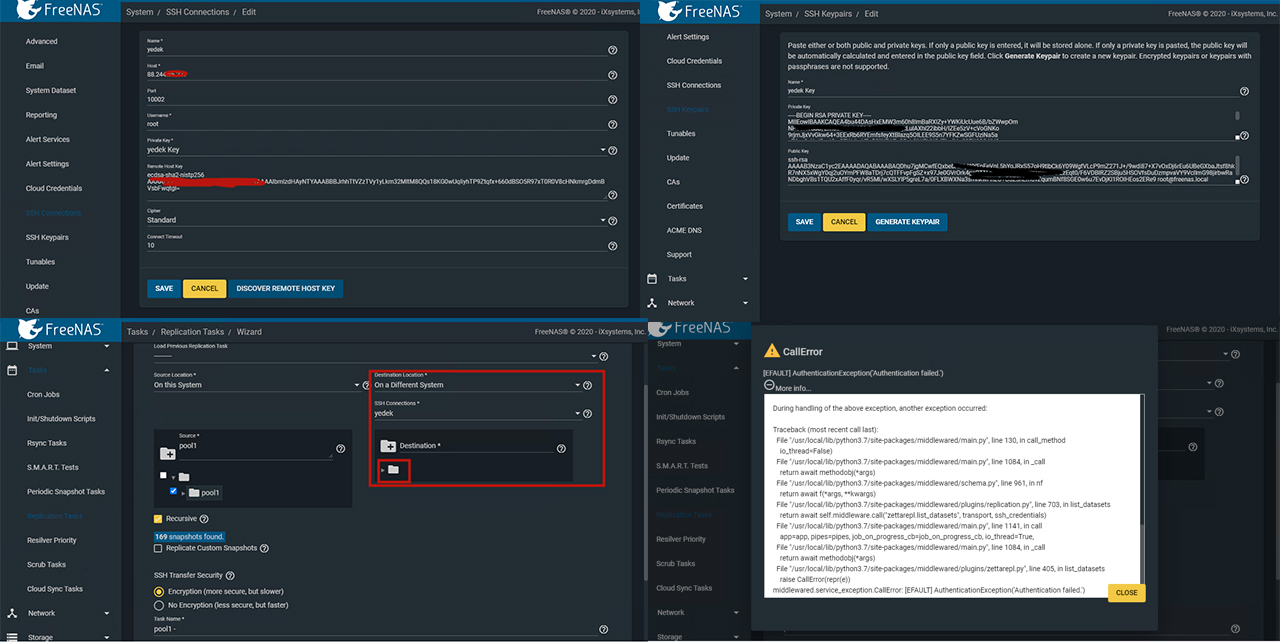Click the Network icon in the Replication Wizard sidebar
The height and width of the screenshot is (642, 1280).
[13, 613]
